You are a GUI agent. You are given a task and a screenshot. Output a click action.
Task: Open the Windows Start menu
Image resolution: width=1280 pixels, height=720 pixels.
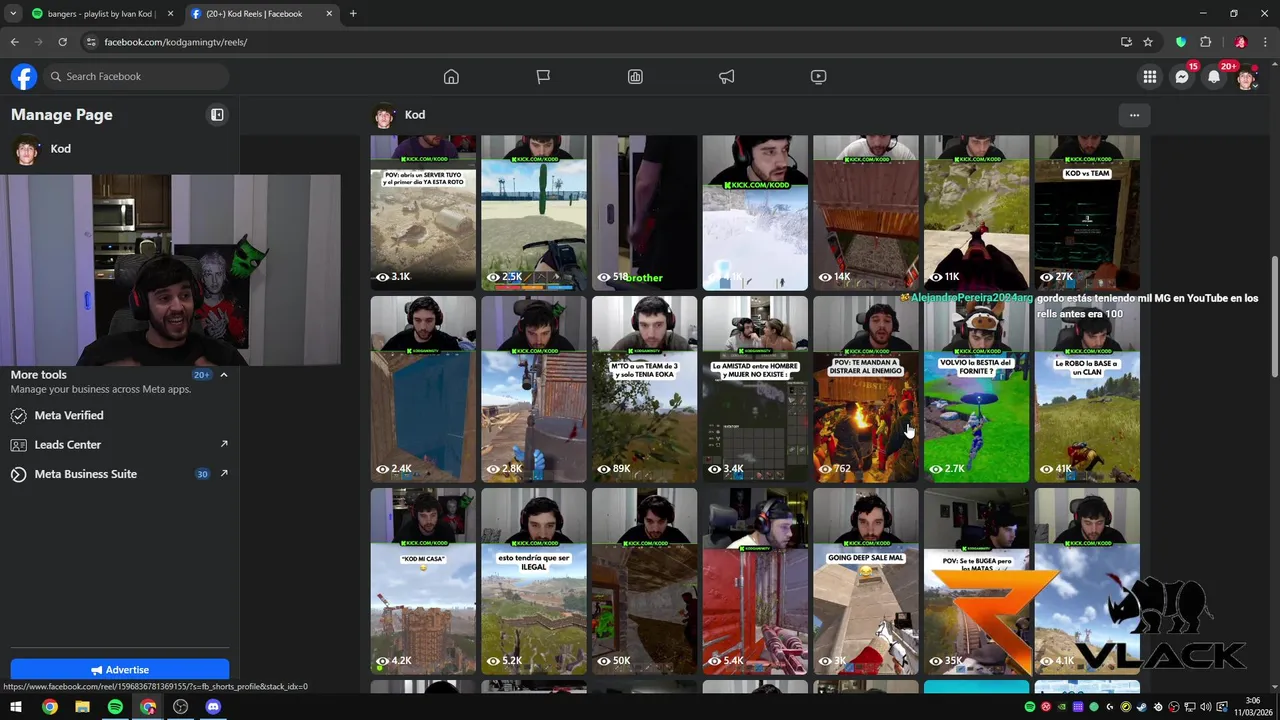[16, 707]
